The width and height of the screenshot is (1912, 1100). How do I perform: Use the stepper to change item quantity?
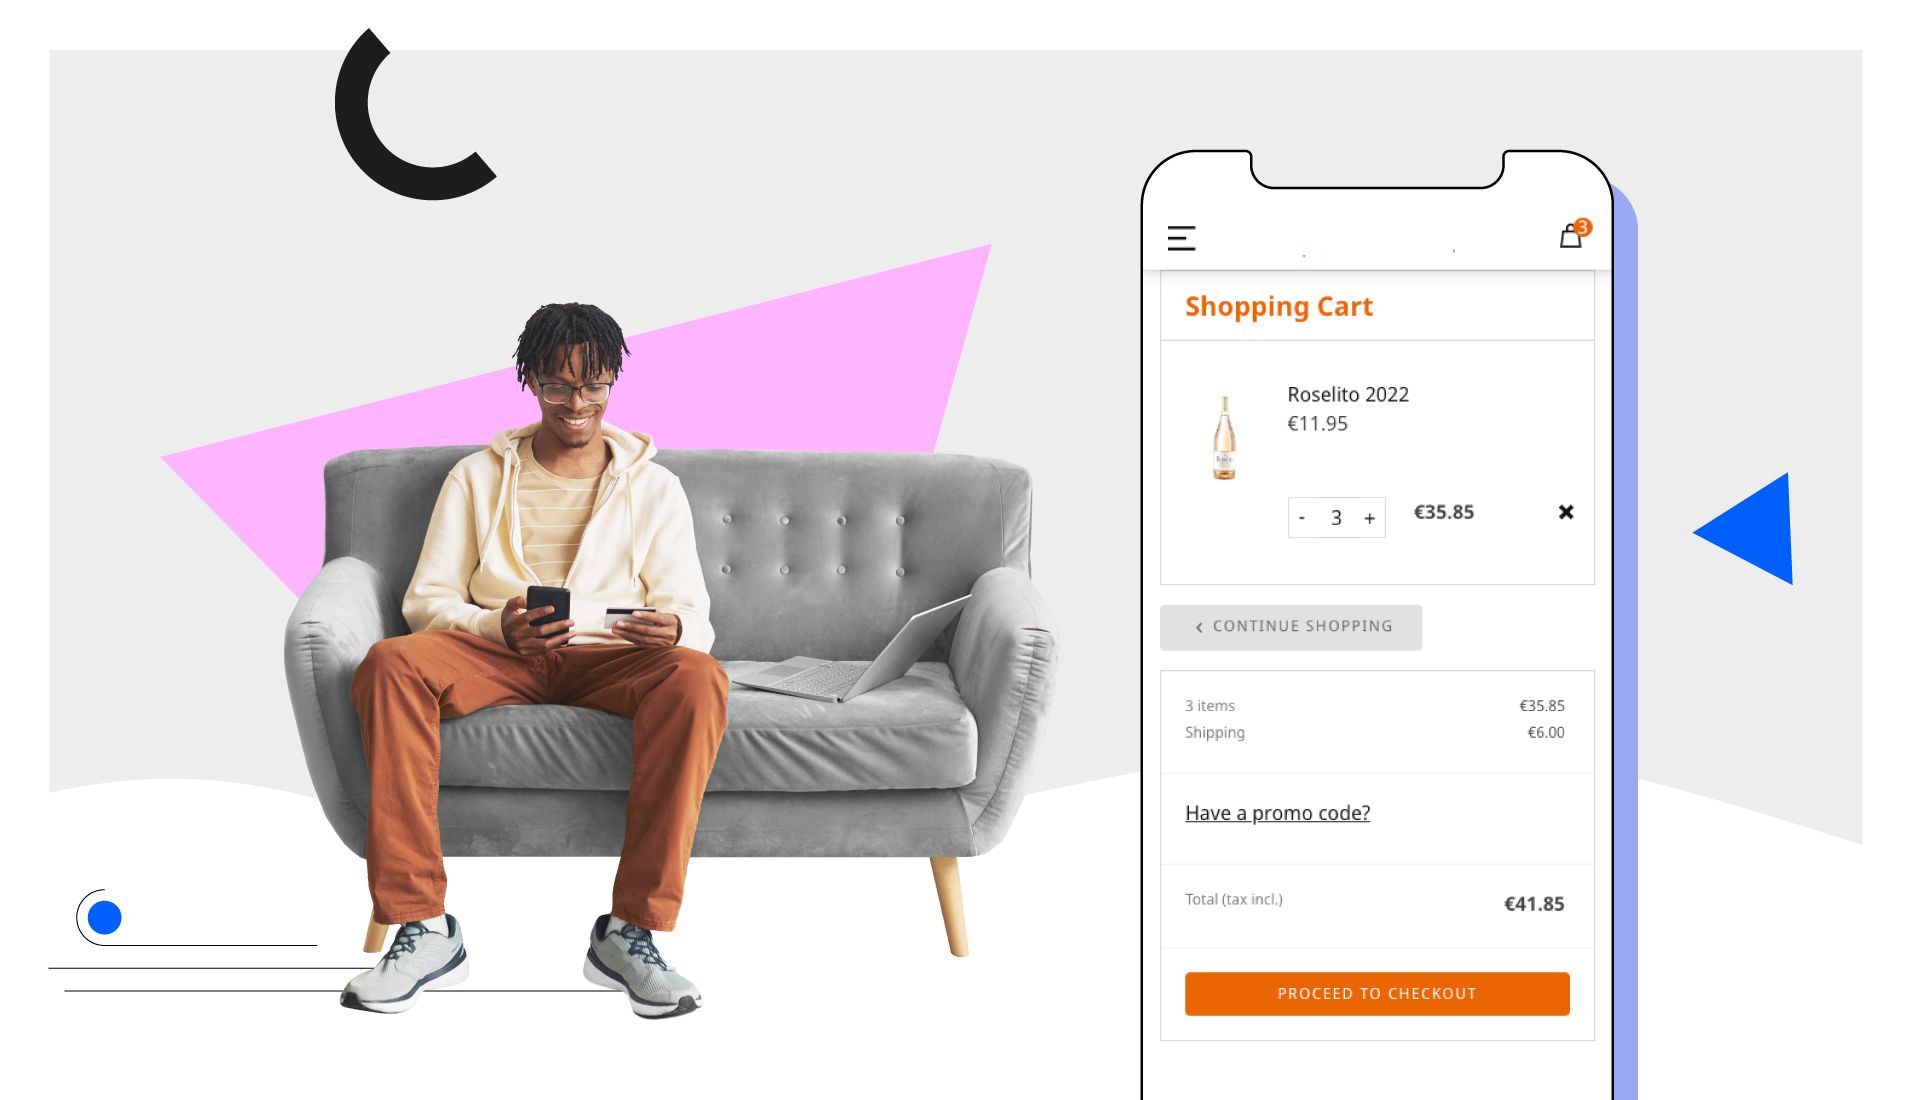tap(1337, 518)
